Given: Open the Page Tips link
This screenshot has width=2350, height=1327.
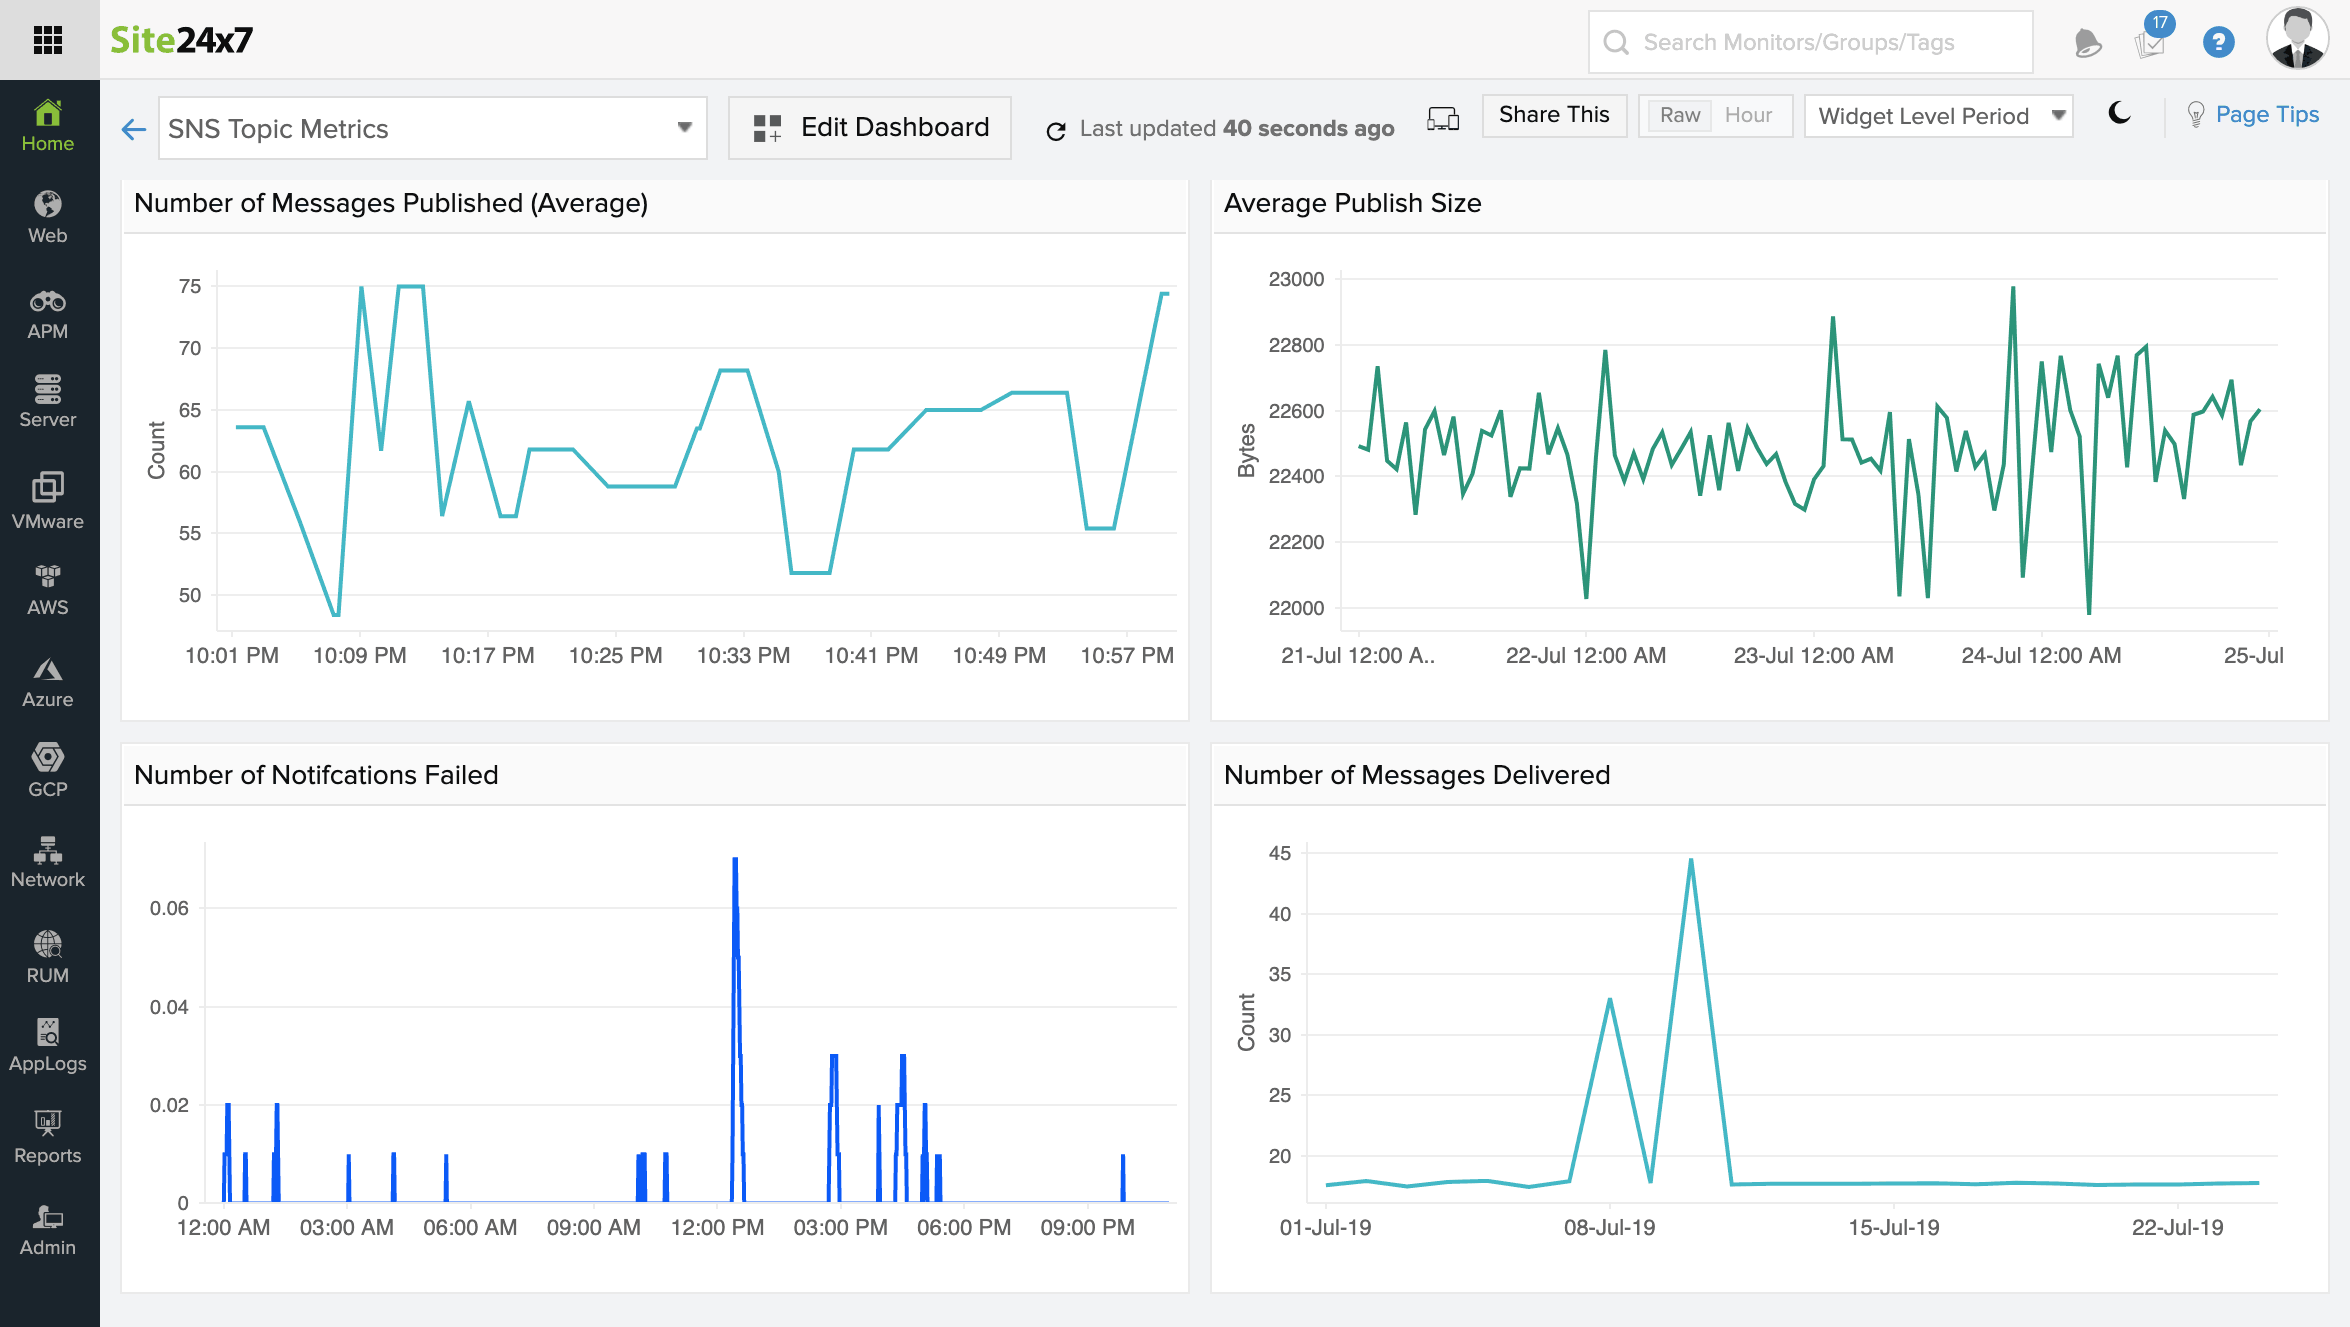Looking at the screenshot, I should 2266,115.
